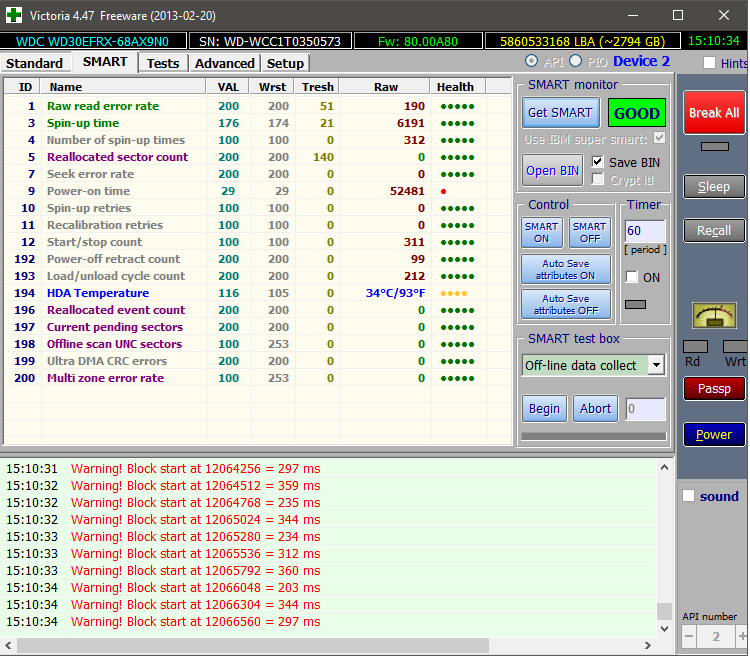Click the small indicator below Break All
This screenshot has width=750, height=657.
(715, 146)
